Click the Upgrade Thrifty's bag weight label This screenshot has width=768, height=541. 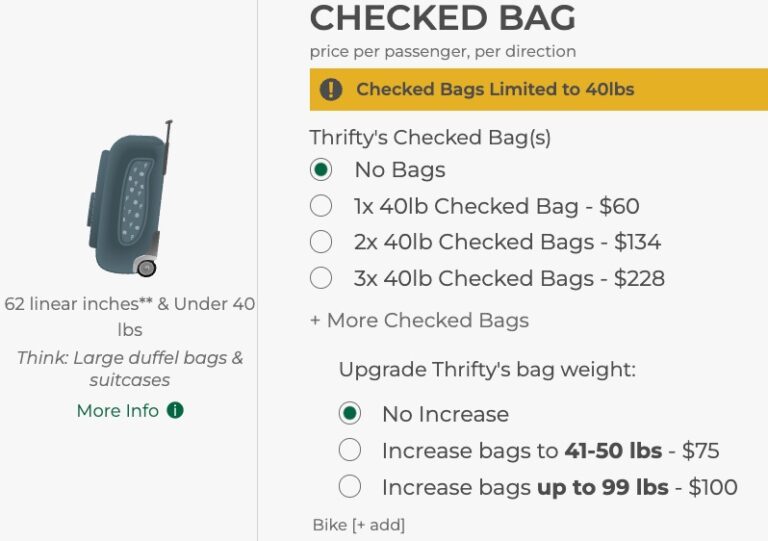(487, 369)
